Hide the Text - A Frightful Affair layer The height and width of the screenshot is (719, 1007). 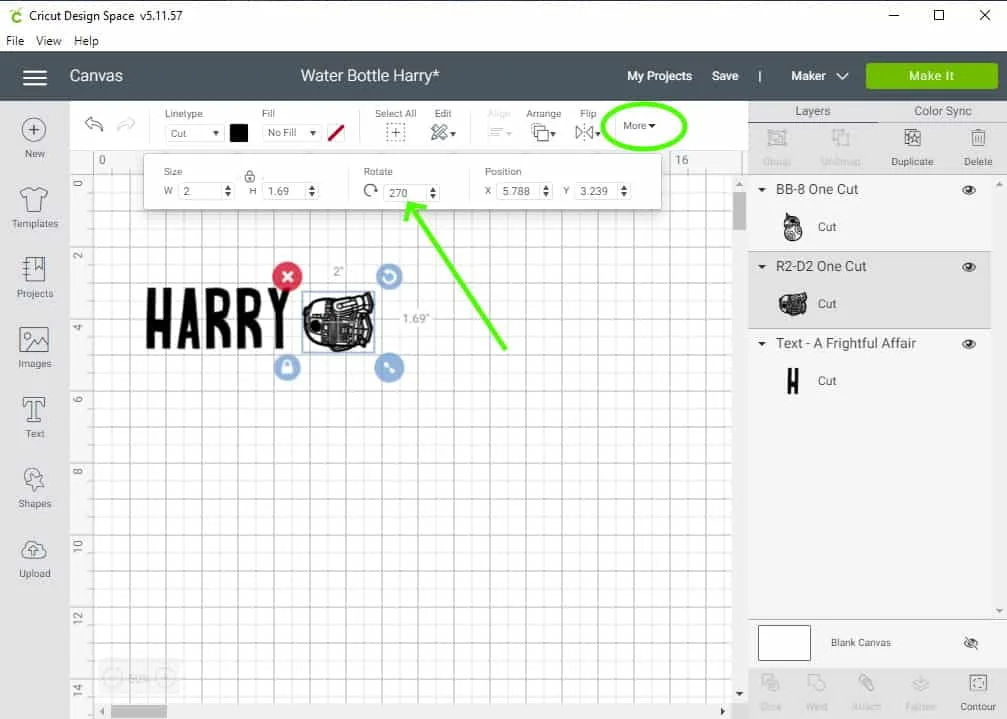968,344
